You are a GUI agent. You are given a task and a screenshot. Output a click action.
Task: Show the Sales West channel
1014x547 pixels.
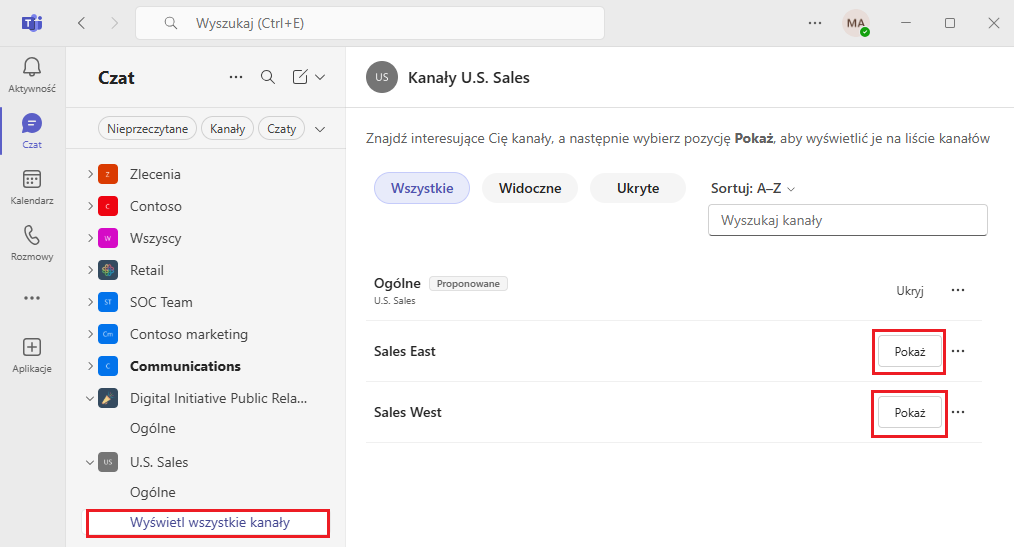point(909,413)
